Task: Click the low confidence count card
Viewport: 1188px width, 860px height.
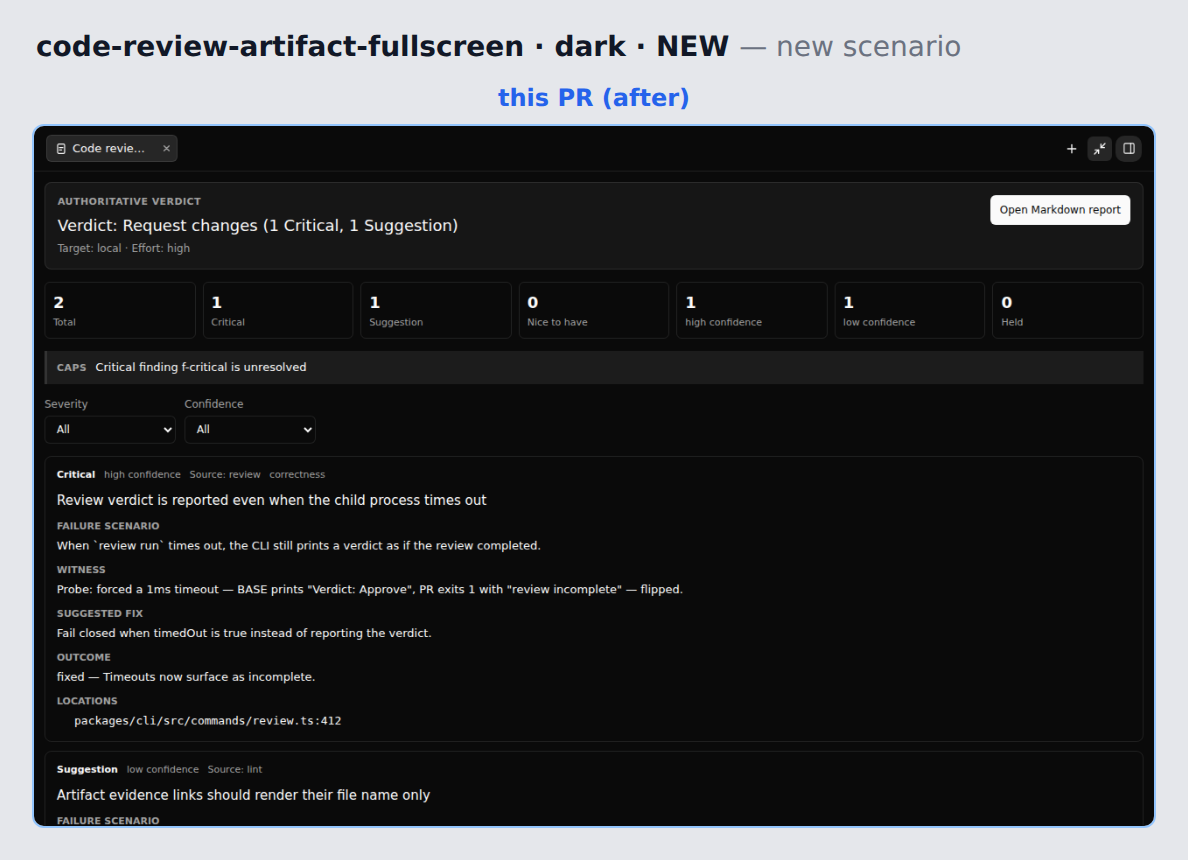Action: tap(909, 311)
